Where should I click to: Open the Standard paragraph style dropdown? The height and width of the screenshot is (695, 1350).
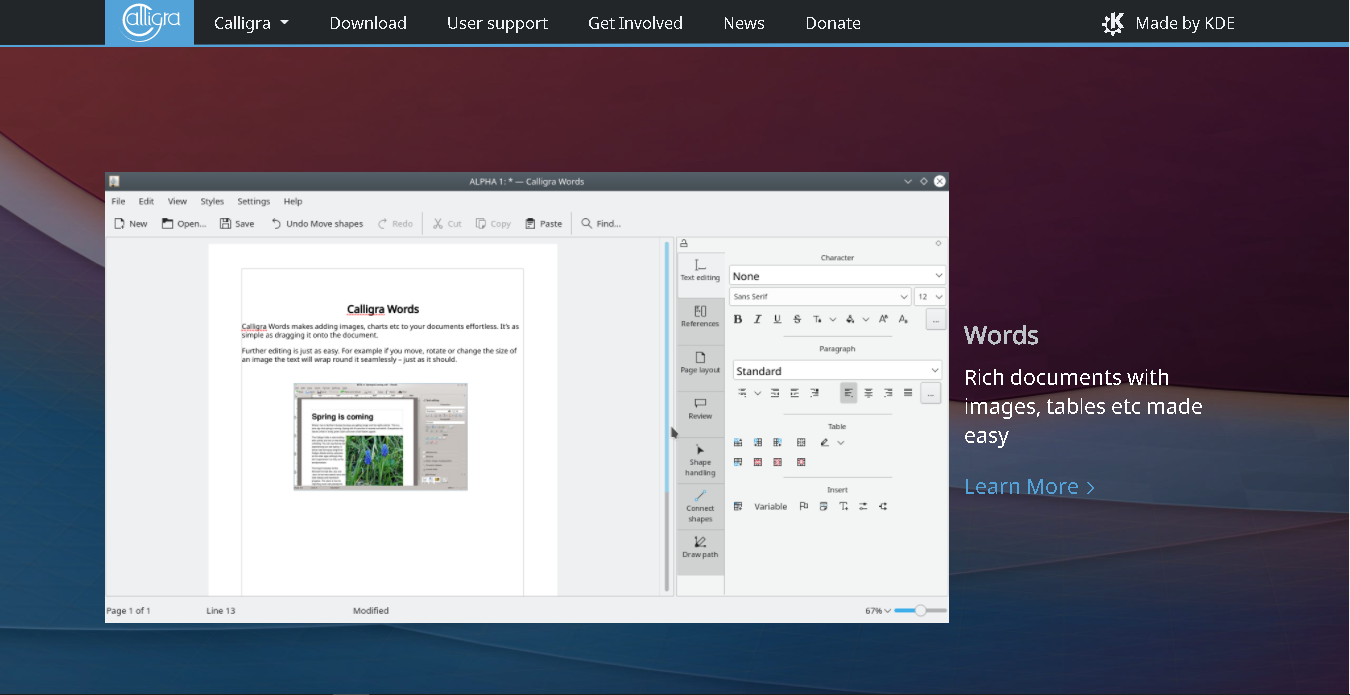click(x=837, y=370)
